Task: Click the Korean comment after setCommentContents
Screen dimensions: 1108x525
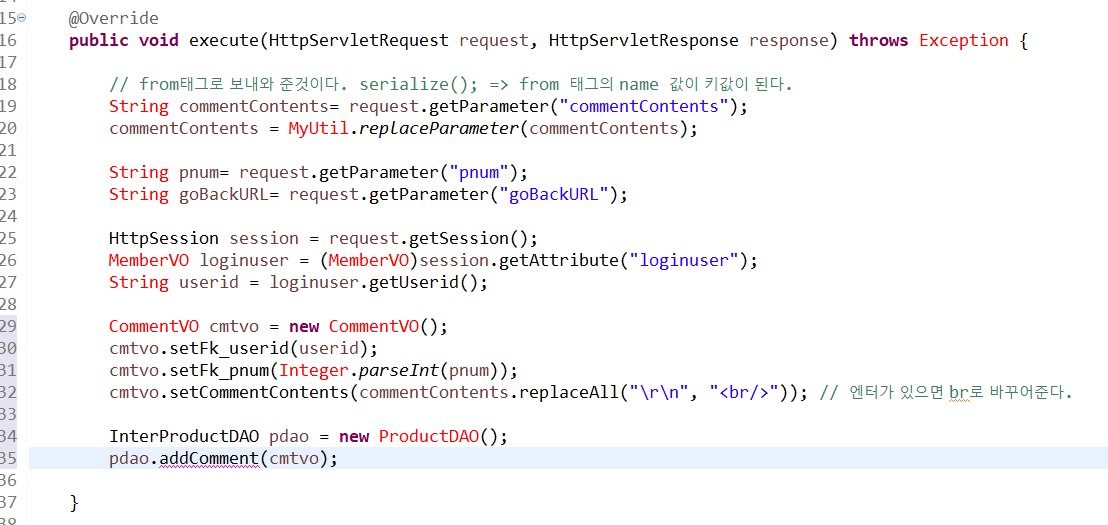Action: [945, 393]
